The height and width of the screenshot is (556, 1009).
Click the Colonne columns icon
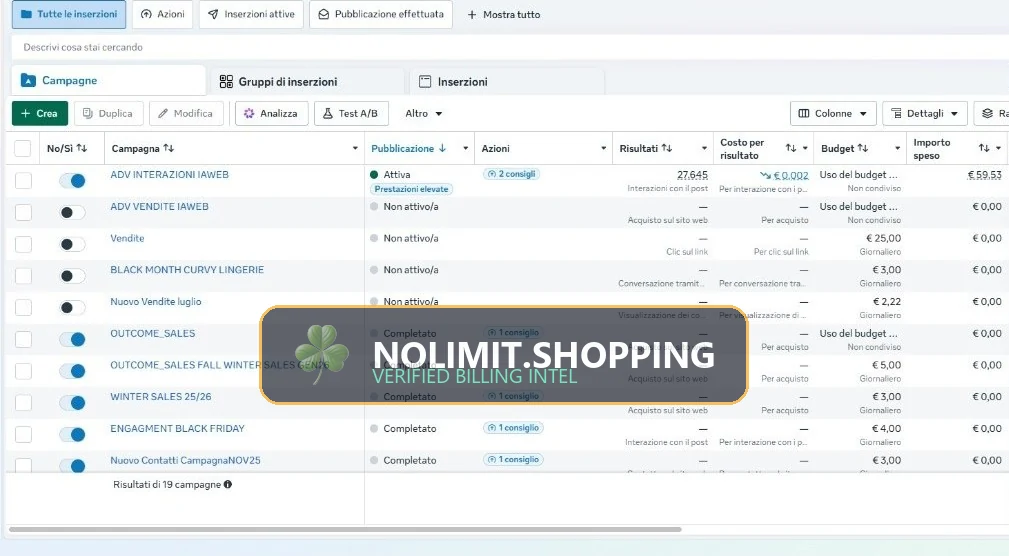click(x=804, y=113)
